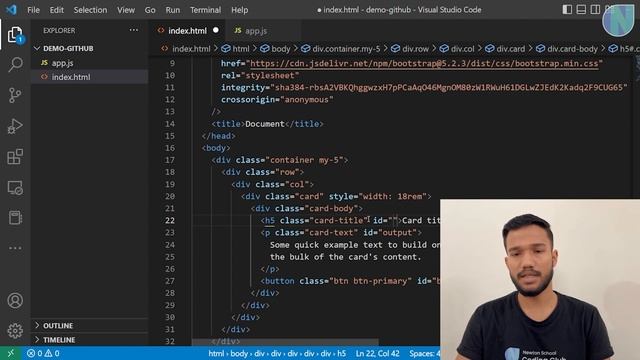Switch to the index.html editor tab
640x360 pixels.
coord(187,31)
